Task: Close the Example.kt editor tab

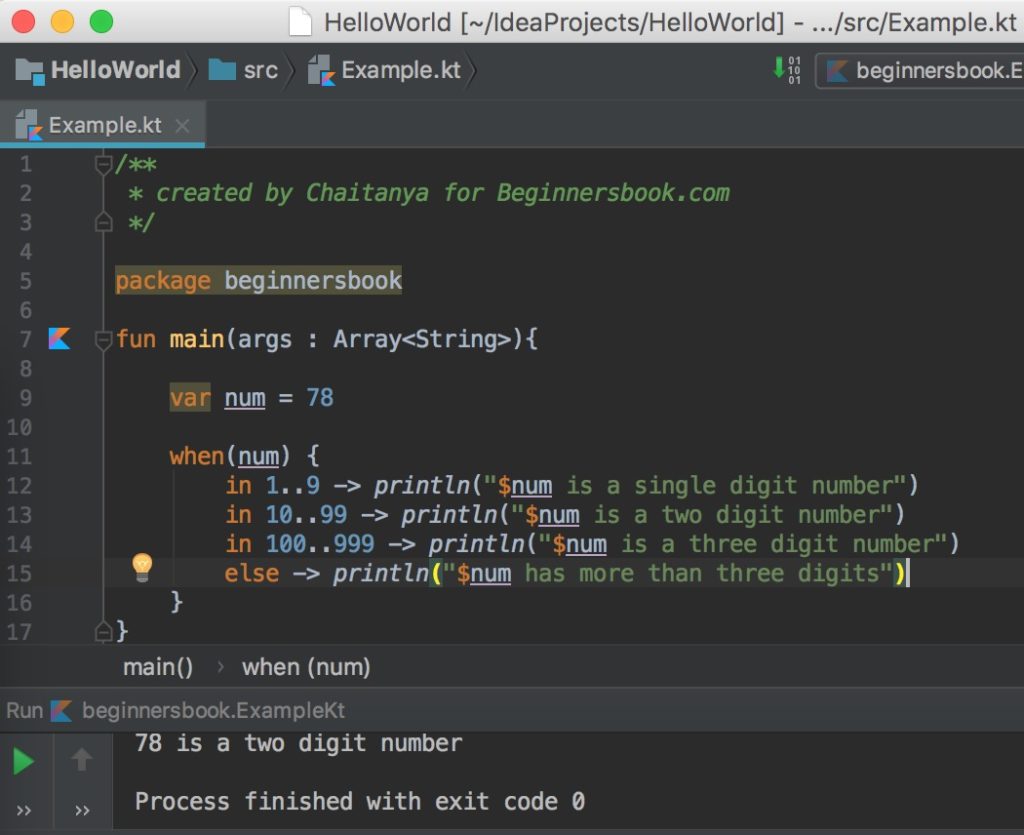Action: [x=182, y=127]
